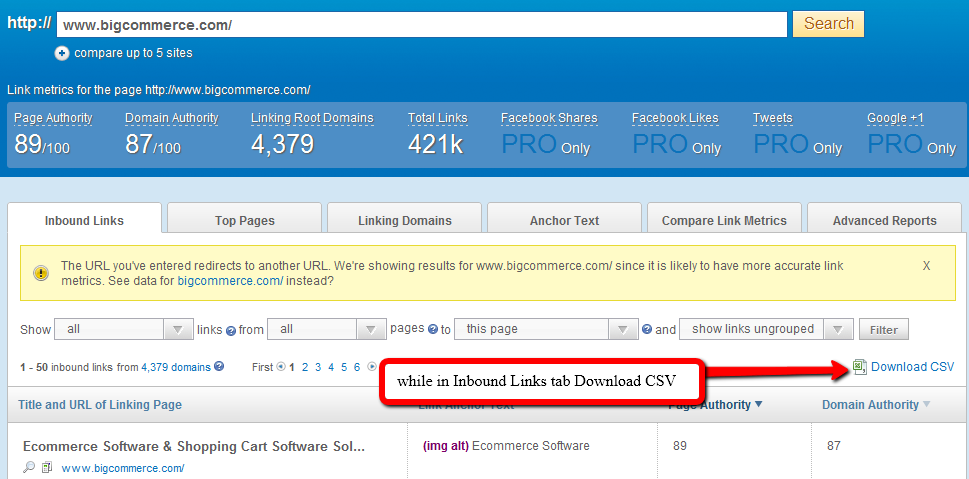Open www.bigcommerce.com/ link in results row
This screenshot has height=479, width=969.
122,468
